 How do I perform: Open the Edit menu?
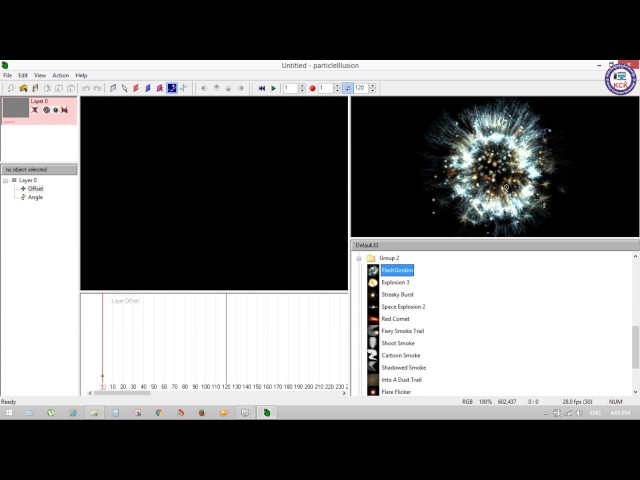coord(23,75)
